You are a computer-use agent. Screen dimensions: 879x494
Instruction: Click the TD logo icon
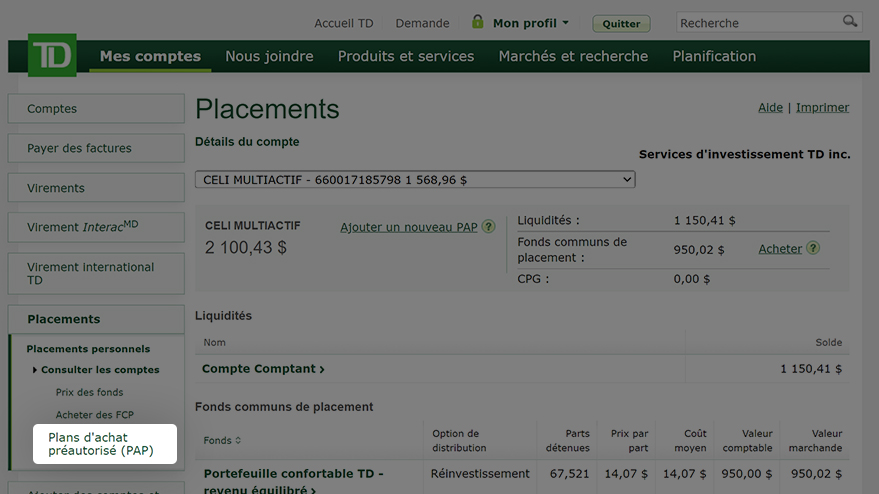52,55
